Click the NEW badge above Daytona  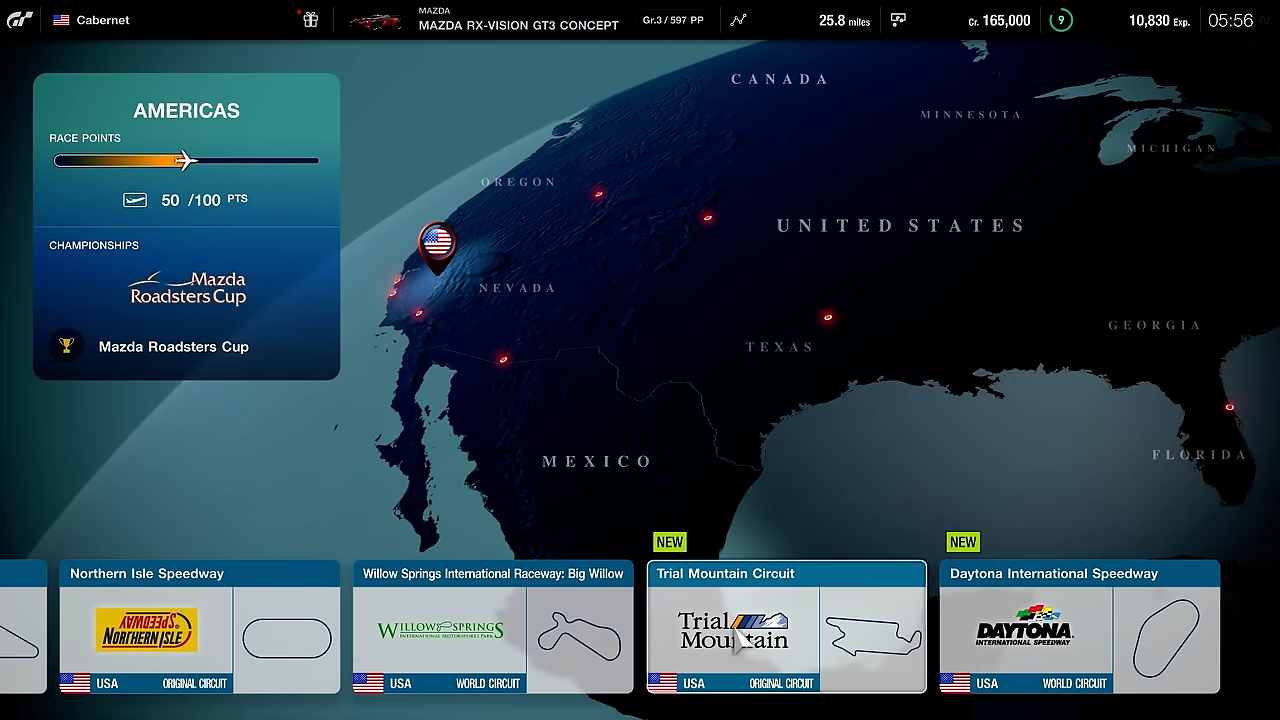(963, 542)
